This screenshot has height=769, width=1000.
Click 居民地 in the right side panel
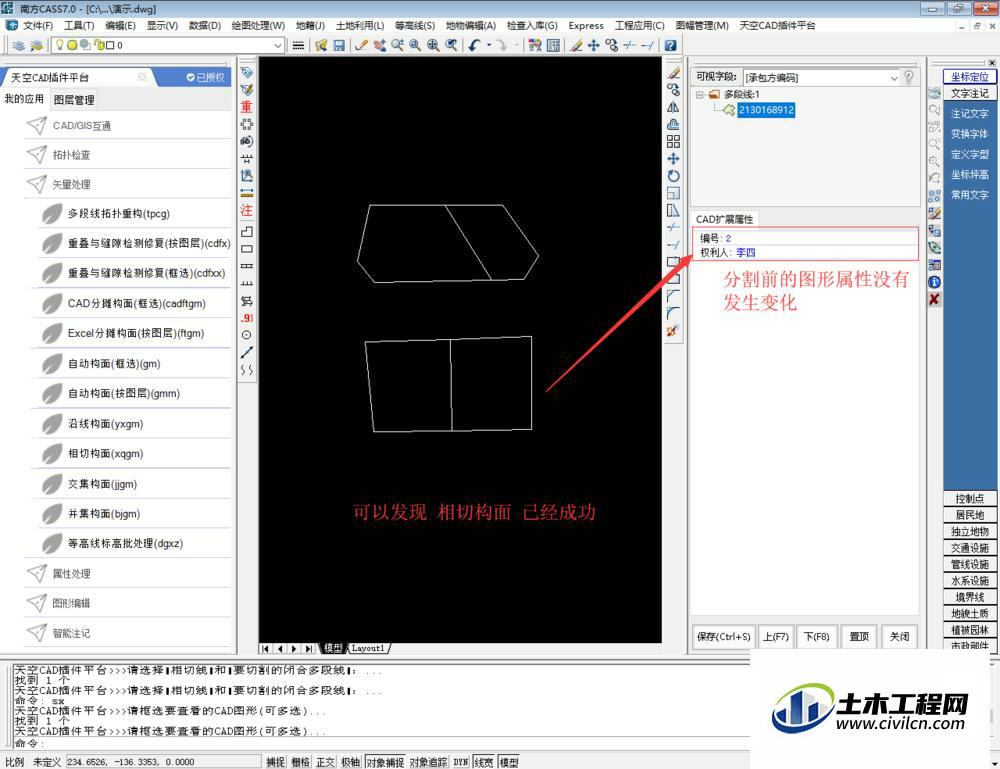coord(969,515)
